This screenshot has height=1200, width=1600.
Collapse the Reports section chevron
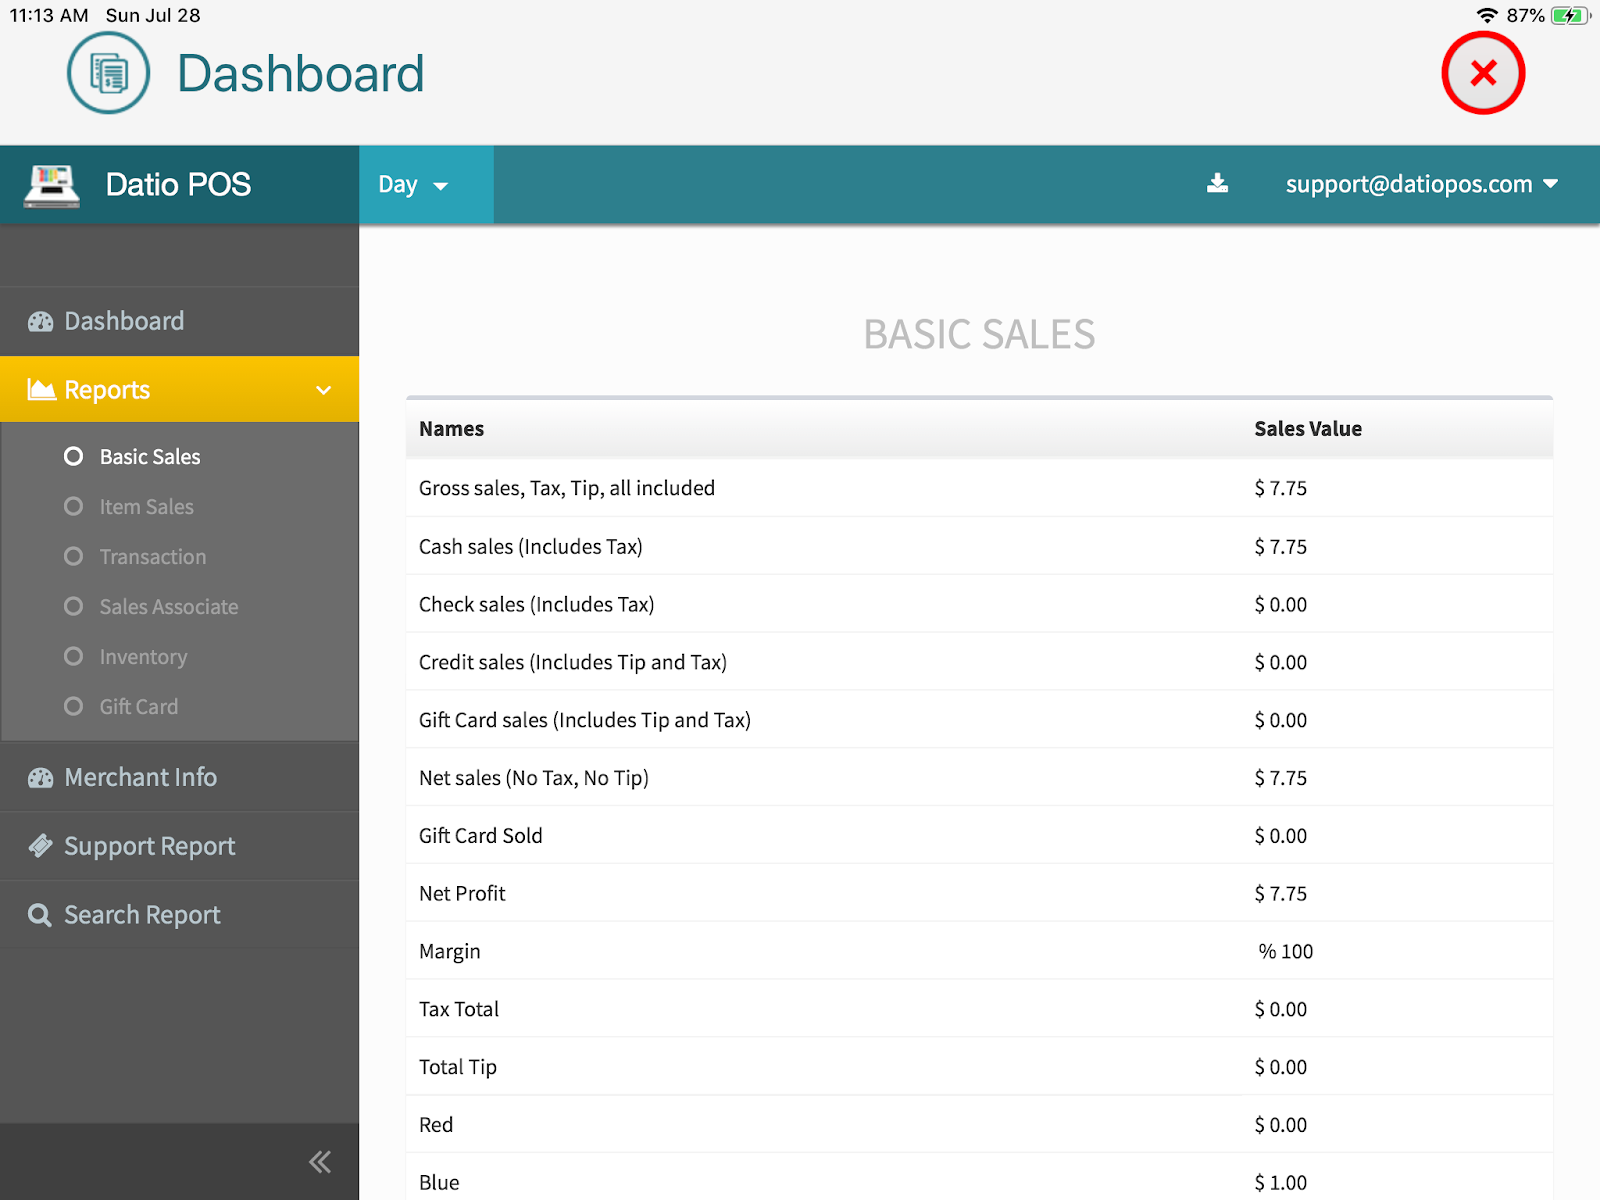tap(322, 390)
